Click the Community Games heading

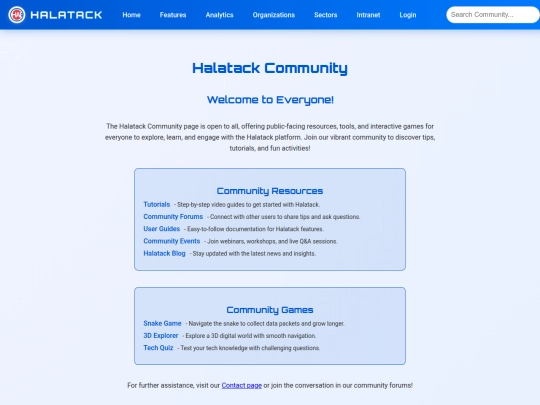tap(270, 310)
